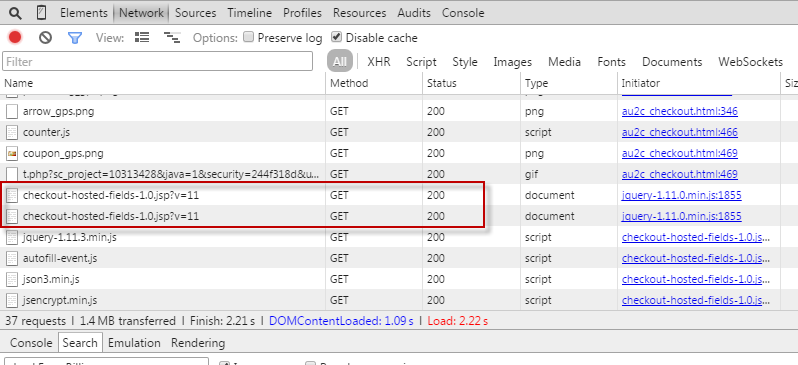Click the file icon next to arrow_gps.png
The width and height of the screenshot is (798, 365).
[x=12, y=111]
